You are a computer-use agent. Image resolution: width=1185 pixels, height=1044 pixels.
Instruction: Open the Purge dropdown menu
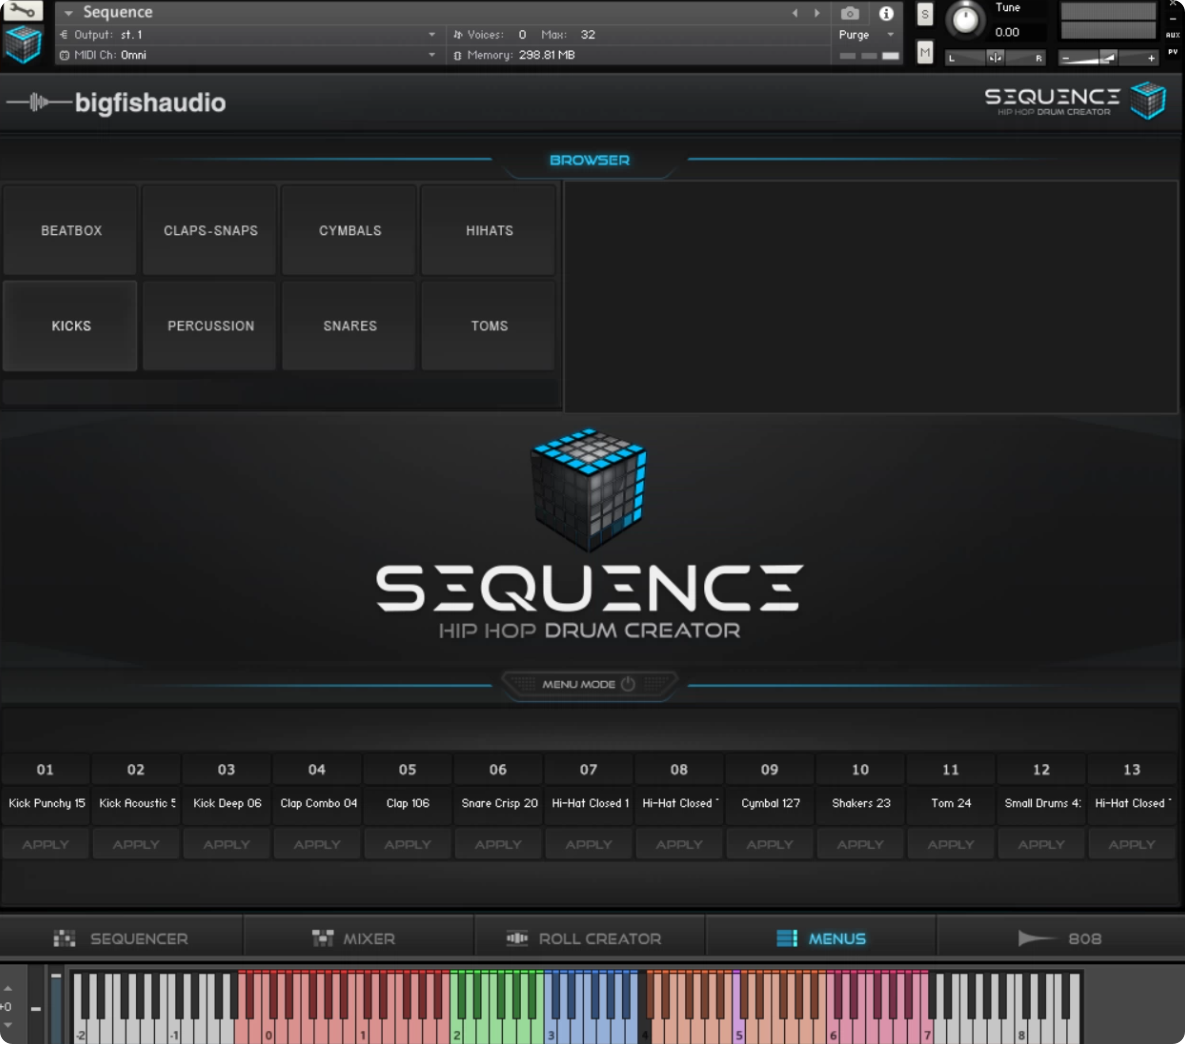pos(867,35)
